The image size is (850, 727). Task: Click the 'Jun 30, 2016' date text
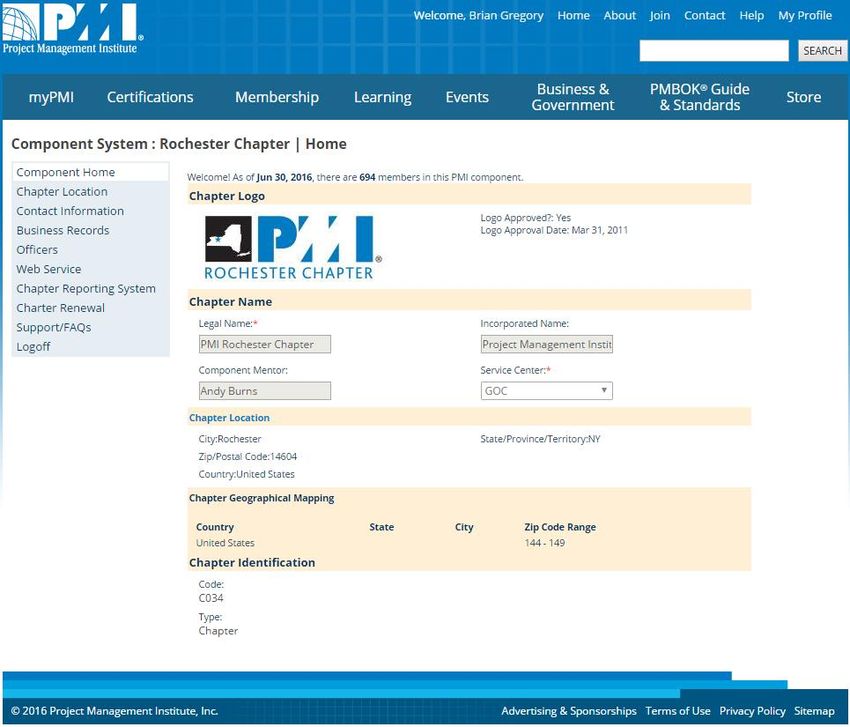pyautogui.click(x=284, y=177)
